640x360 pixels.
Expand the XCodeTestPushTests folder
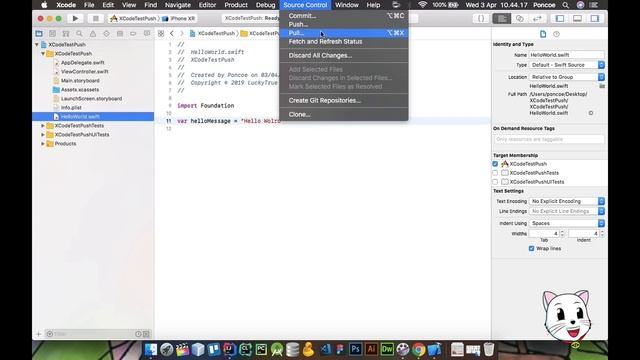point(43,126)
